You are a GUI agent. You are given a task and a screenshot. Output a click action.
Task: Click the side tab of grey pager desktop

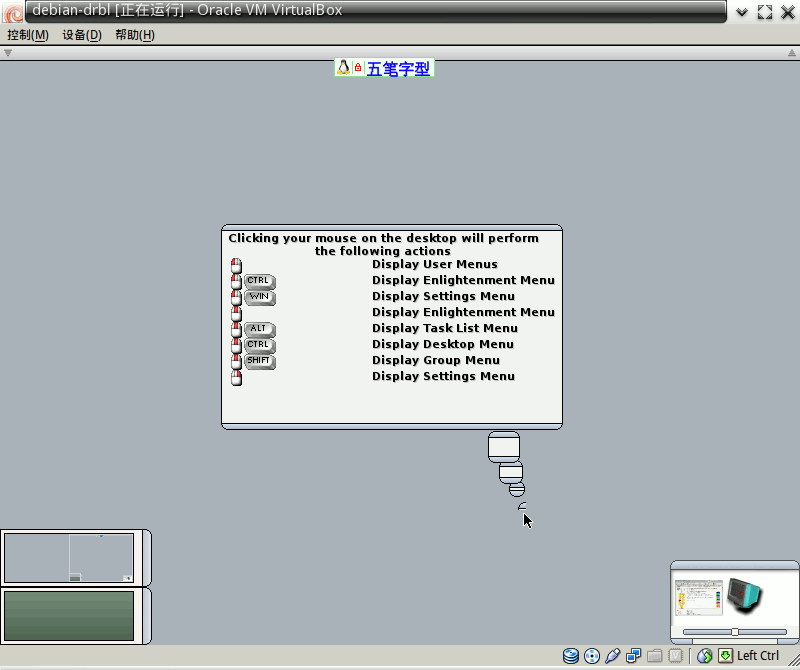(x=147, y=558)
